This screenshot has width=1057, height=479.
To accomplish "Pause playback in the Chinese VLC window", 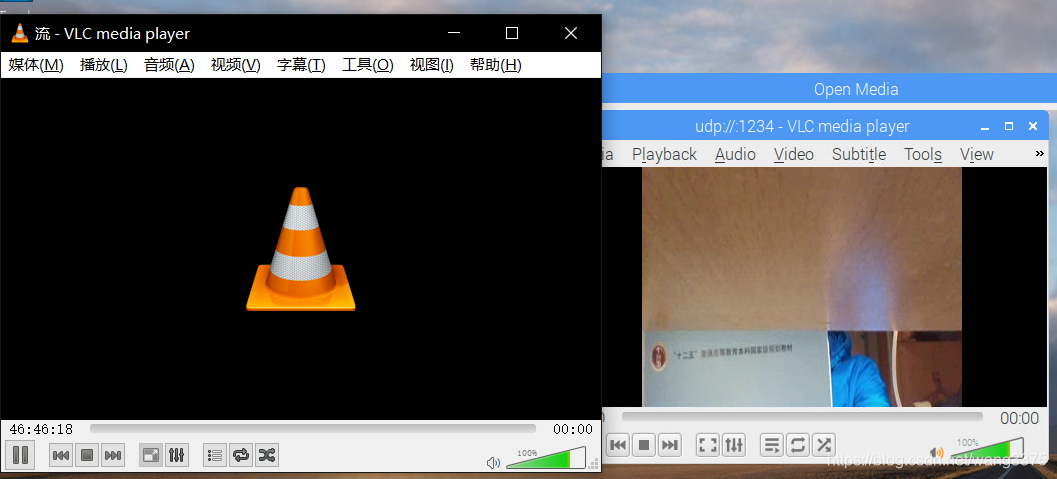I will tap(20, 455).
